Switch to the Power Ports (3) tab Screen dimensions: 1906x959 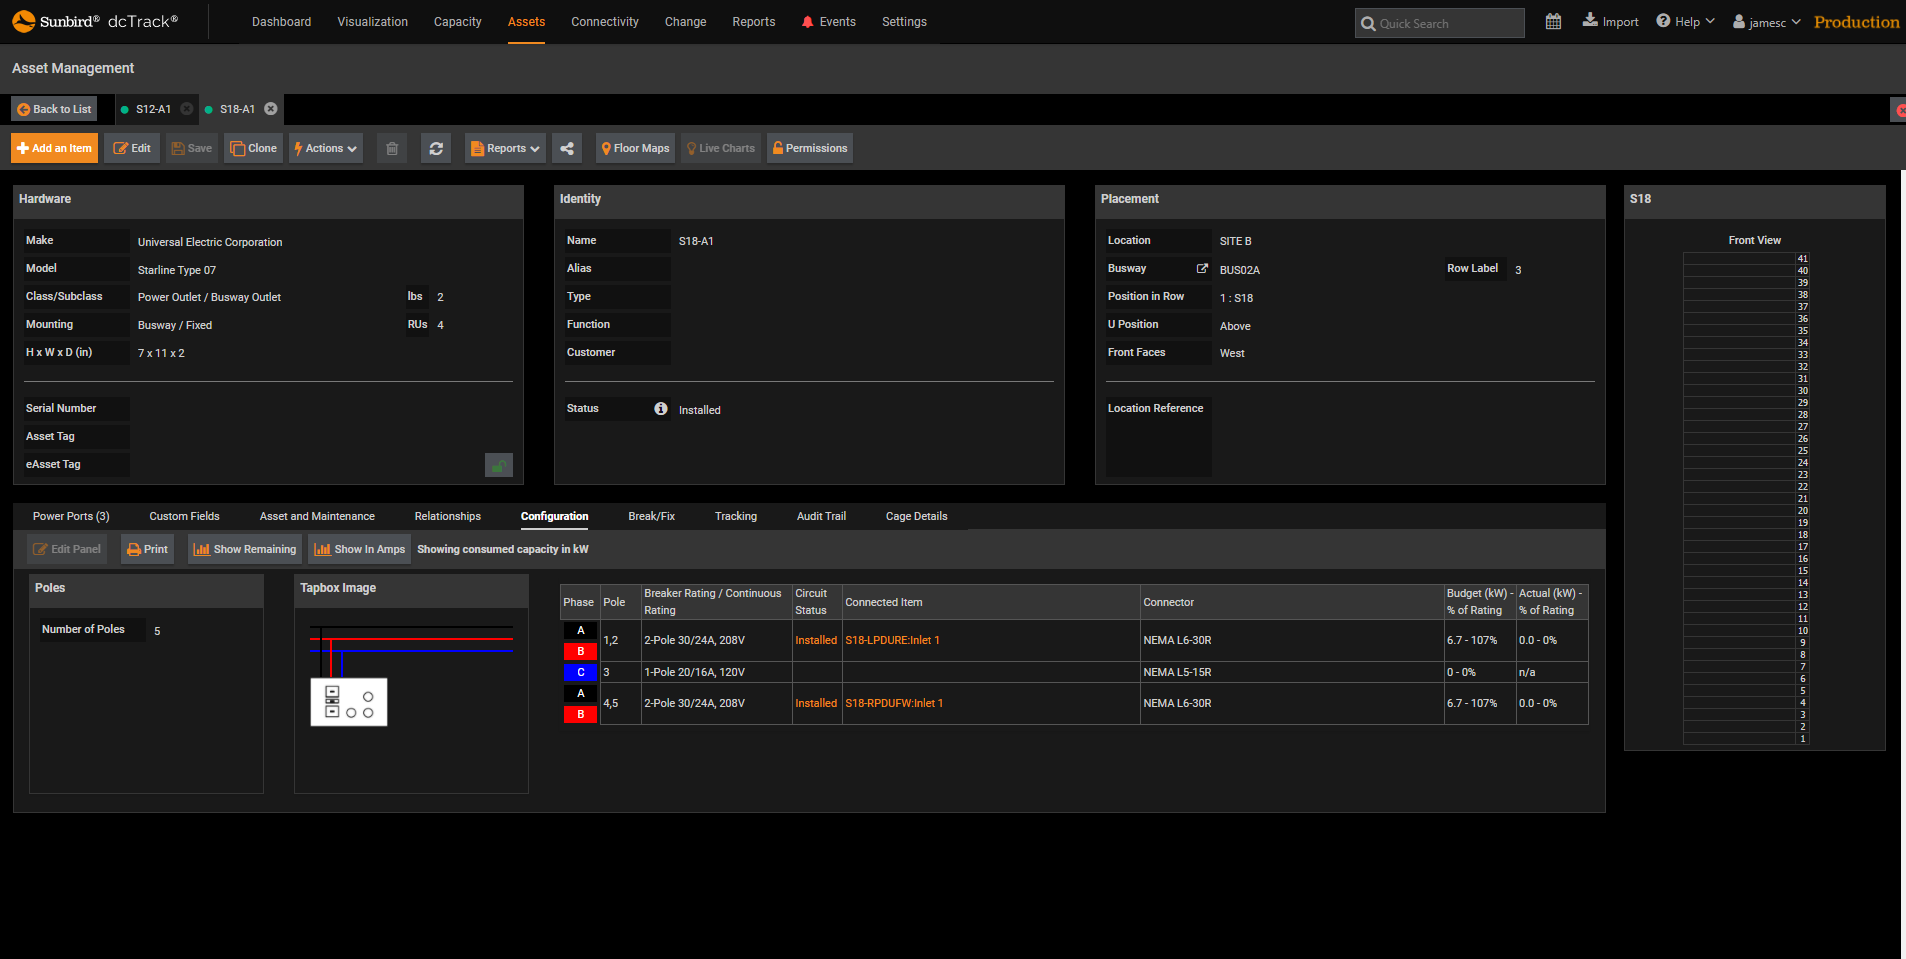(71, 516)
